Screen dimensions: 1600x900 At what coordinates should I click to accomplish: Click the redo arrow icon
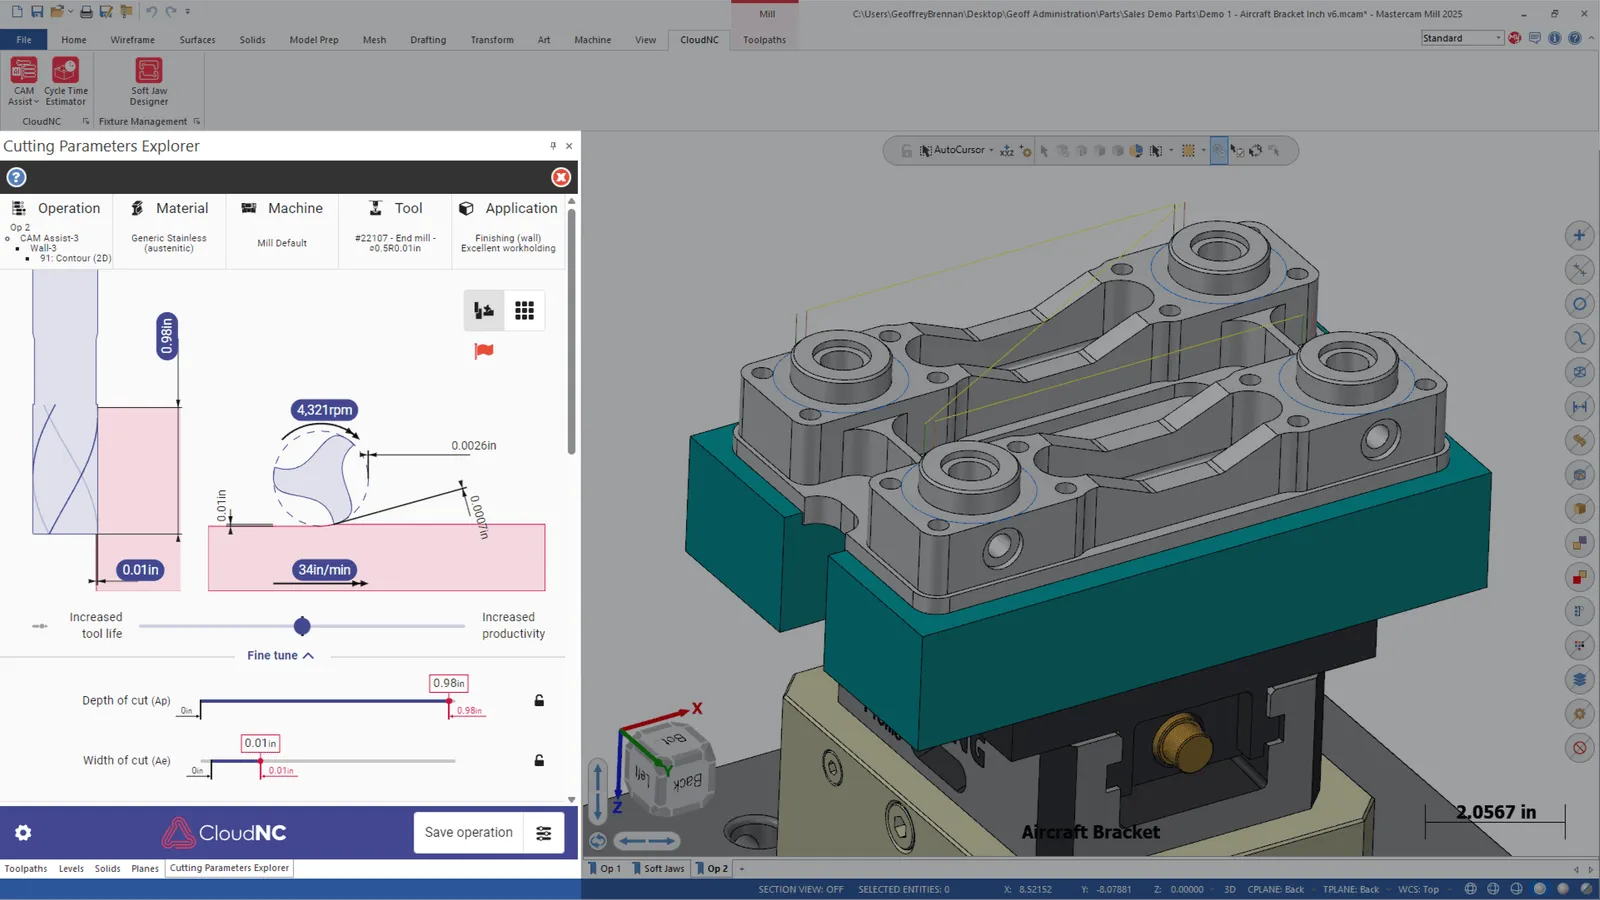(171, 12)
